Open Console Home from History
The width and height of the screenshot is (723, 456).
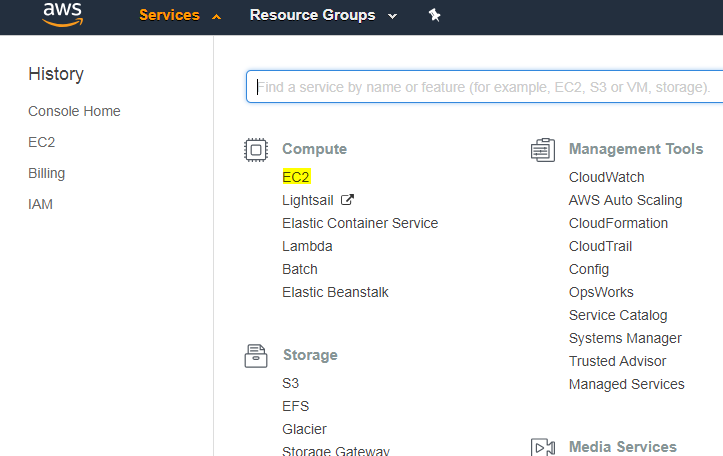pyautogui.click(x=74, y=111)
